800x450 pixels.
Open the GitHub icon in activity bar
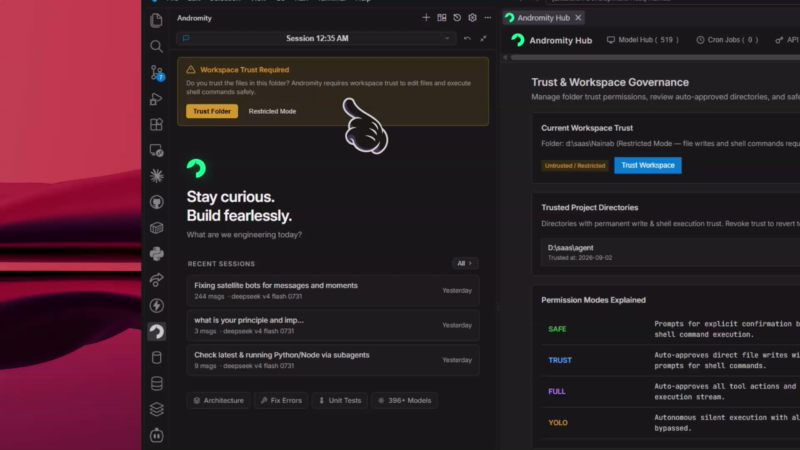click(157, 202)
